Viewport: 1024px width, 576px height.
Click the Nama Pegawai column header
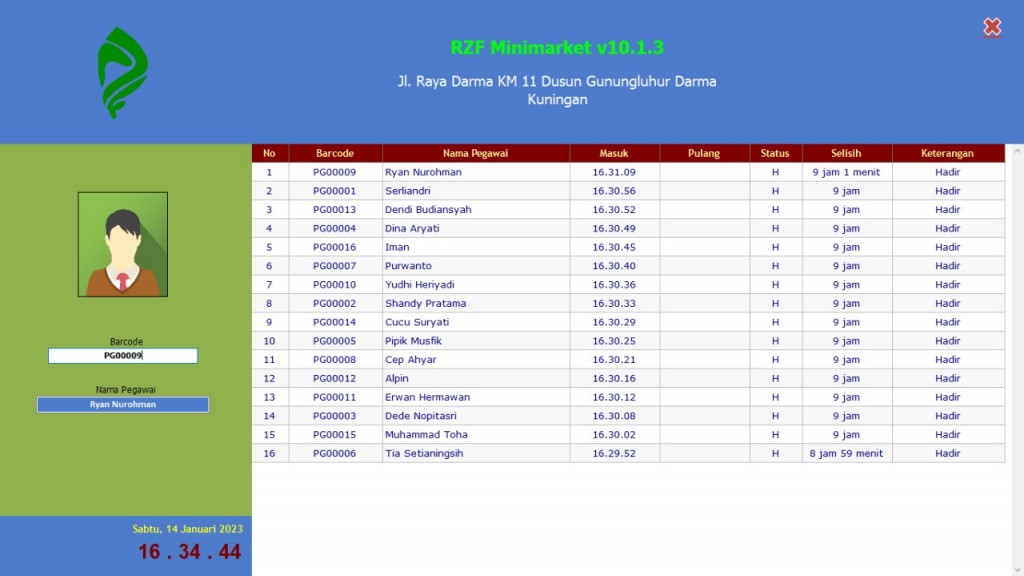coord(475,153)
